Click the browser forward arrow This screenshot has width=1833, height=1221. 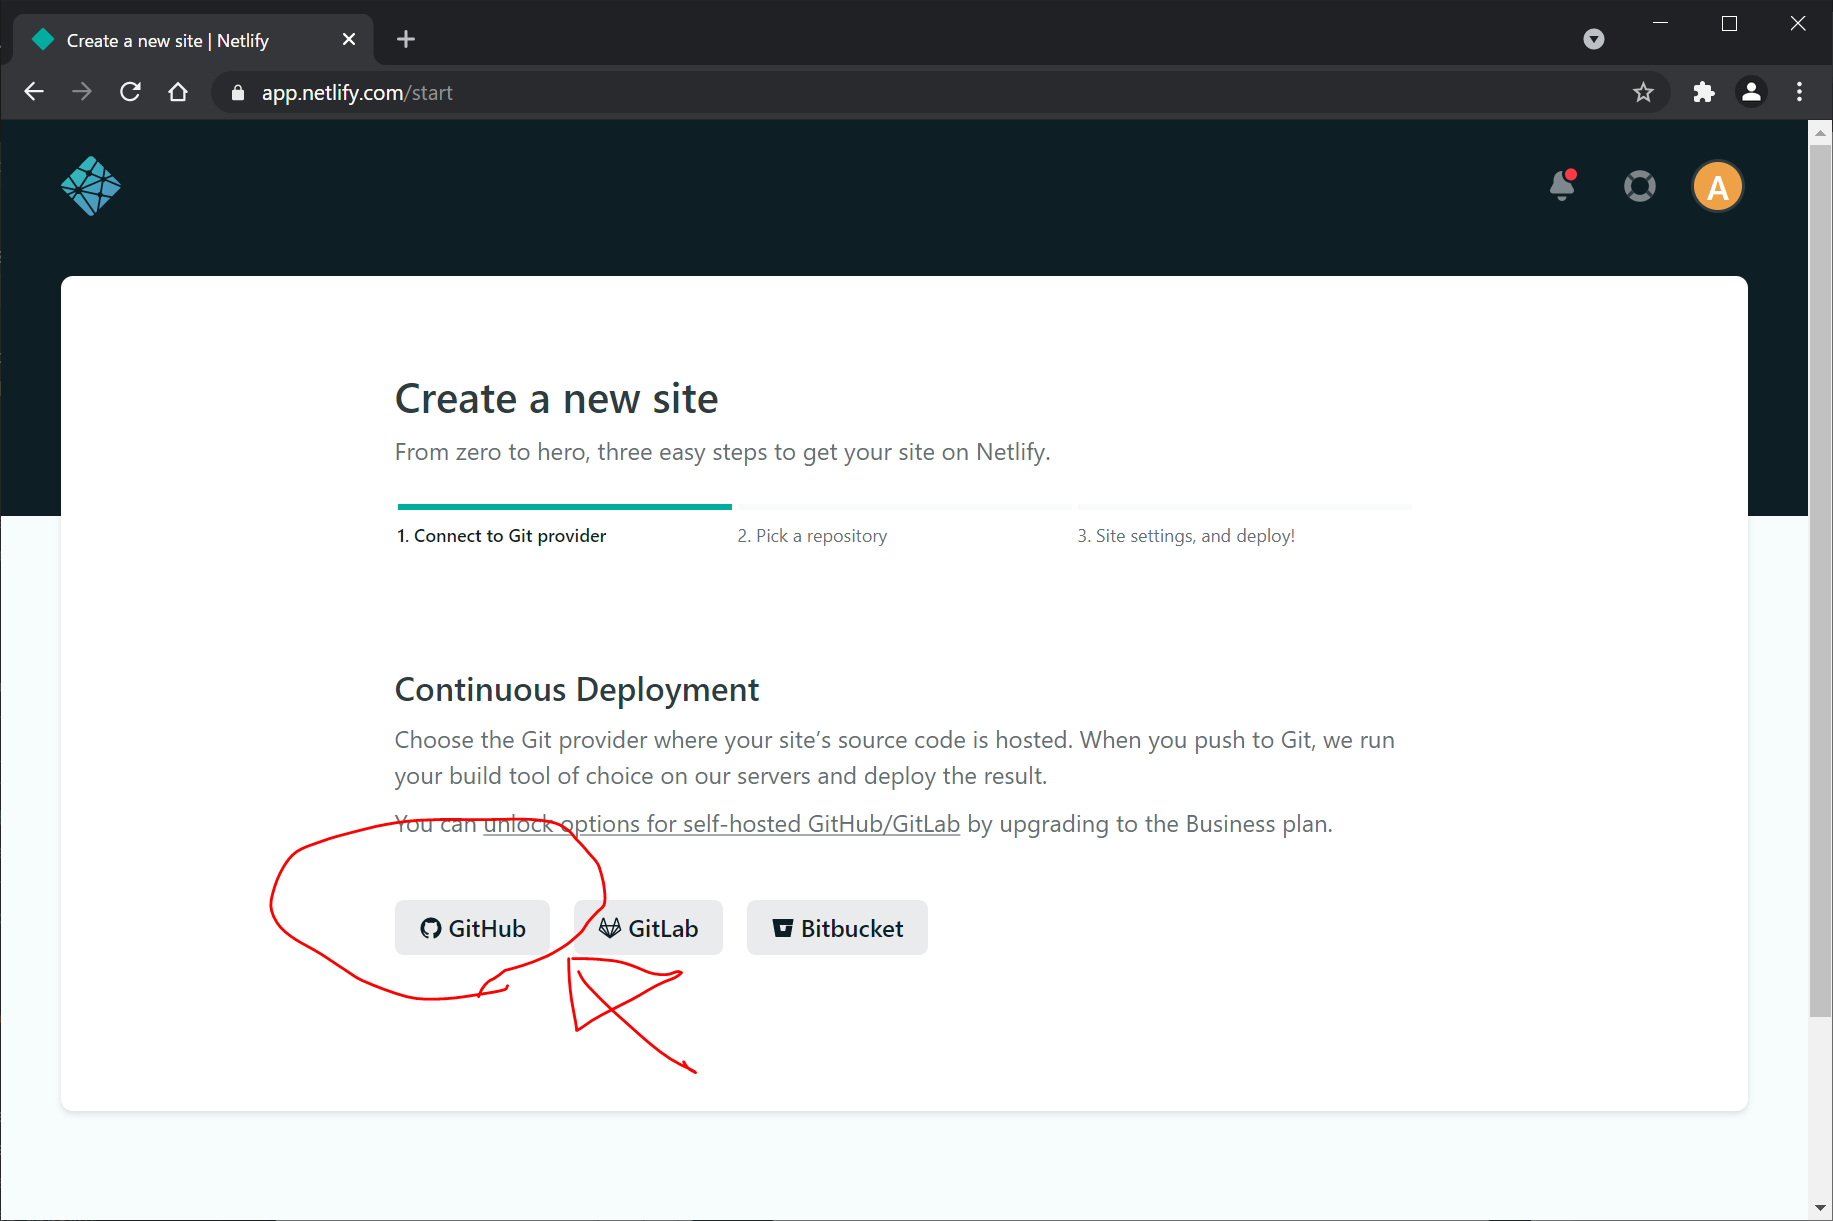click(x=82, y=92)
